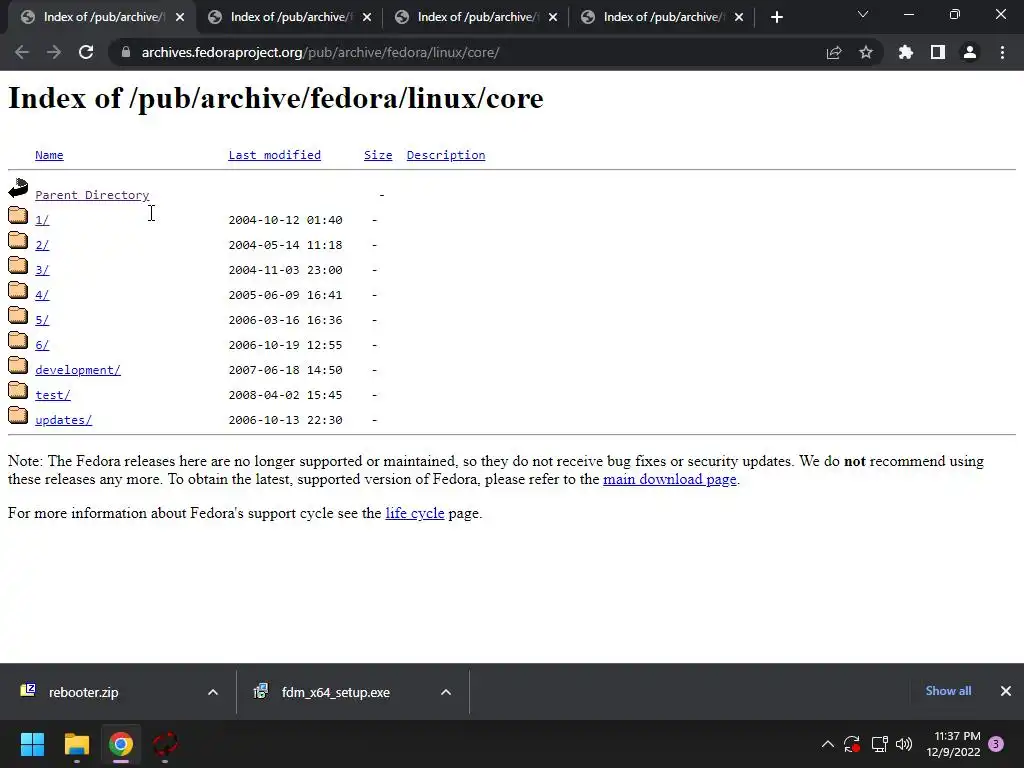Switch to the second browser tab
The image size is (1024, 768).
click(289, 17)
